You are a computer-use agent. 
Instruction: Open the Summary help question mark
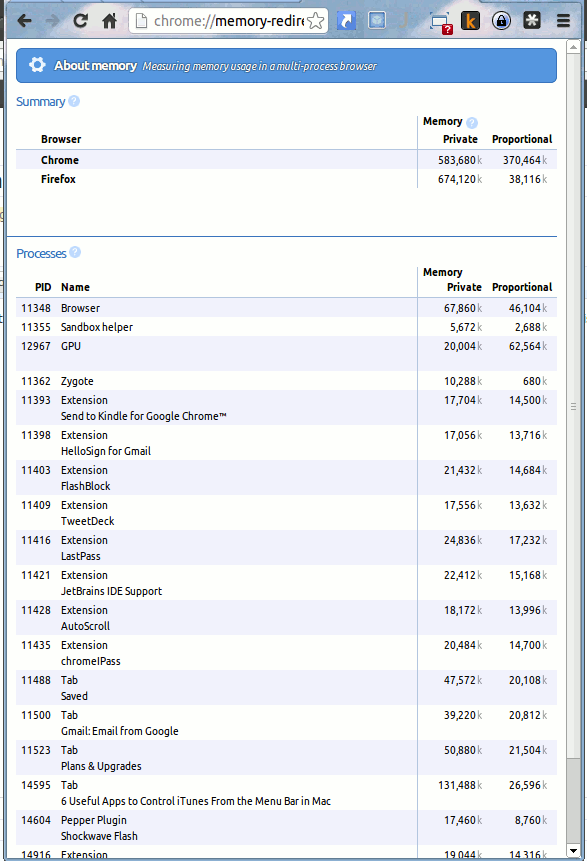pyautogui.click(x=76, y=101)
